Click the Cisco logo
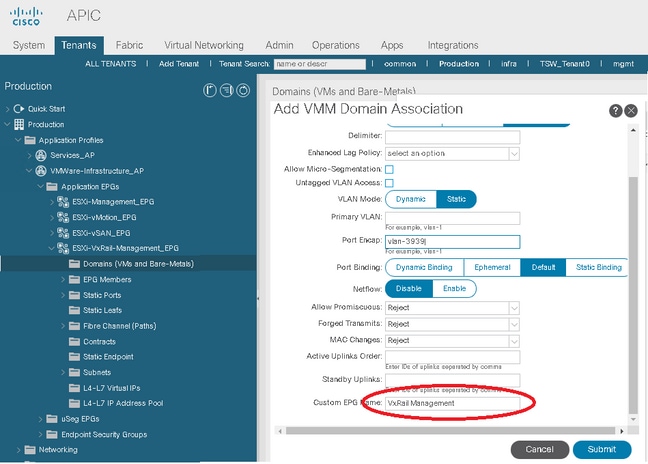The image size is (648, 464). click(26, 16)
